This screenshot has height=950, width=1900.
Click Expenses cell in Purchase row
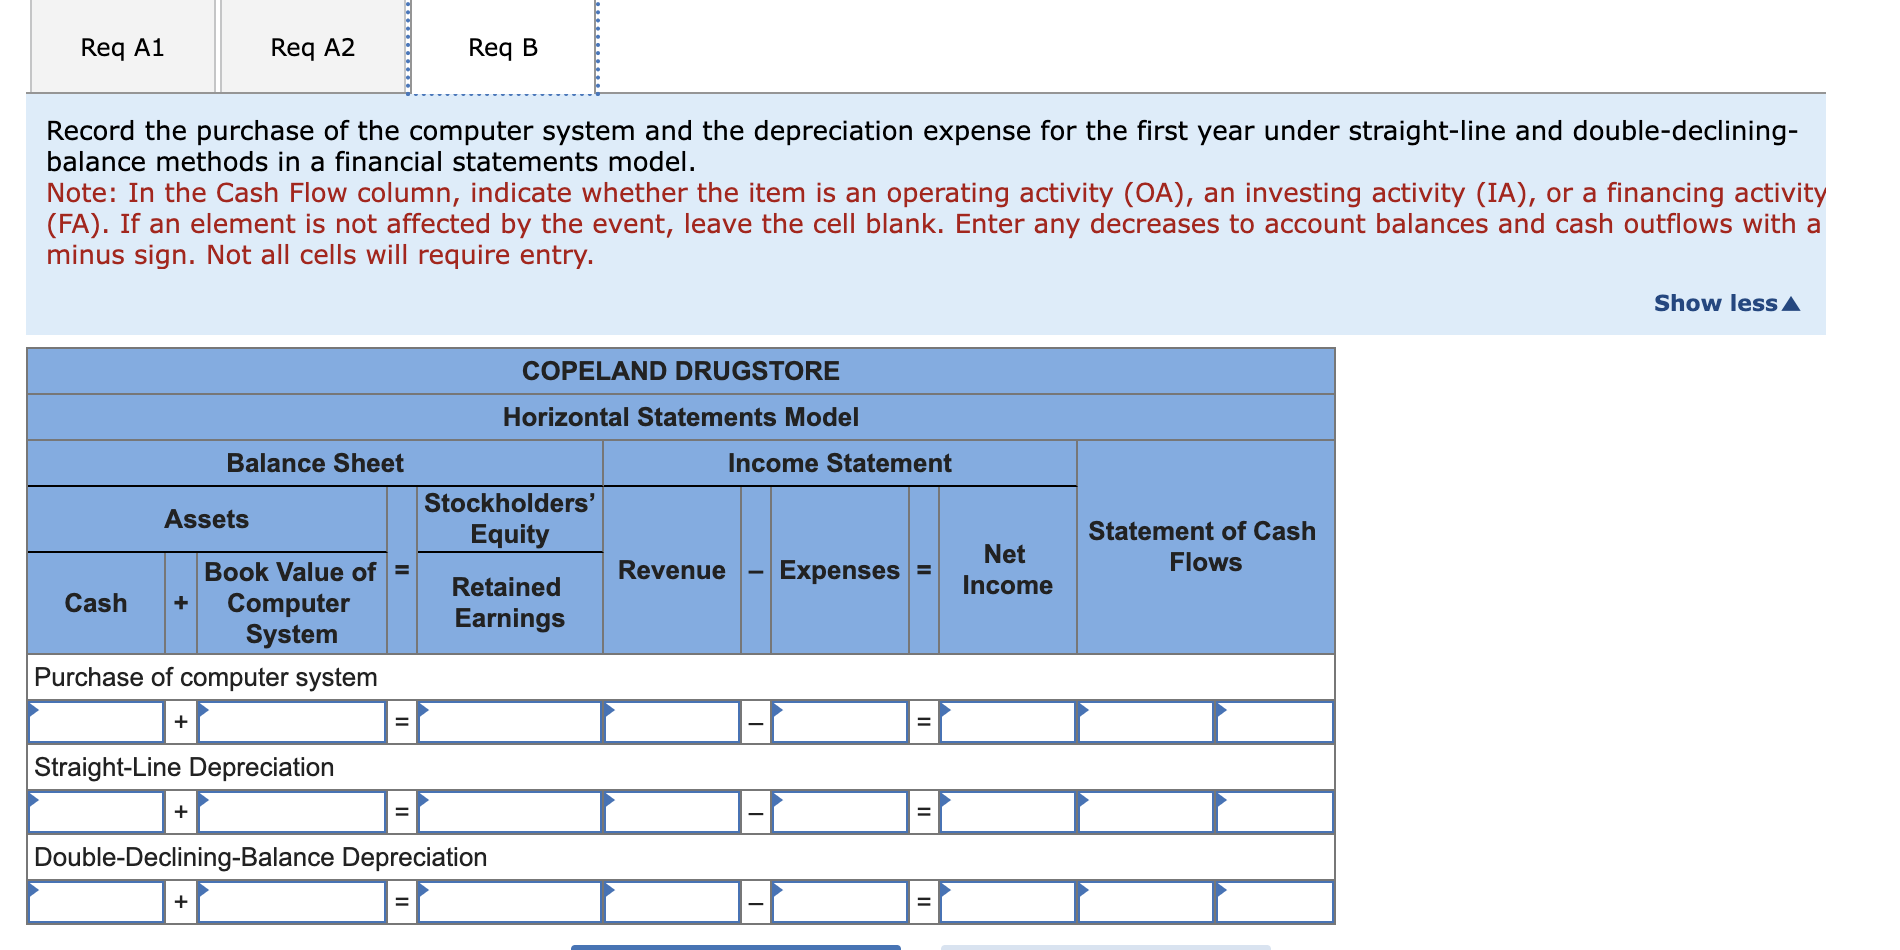tap(840, 722)
